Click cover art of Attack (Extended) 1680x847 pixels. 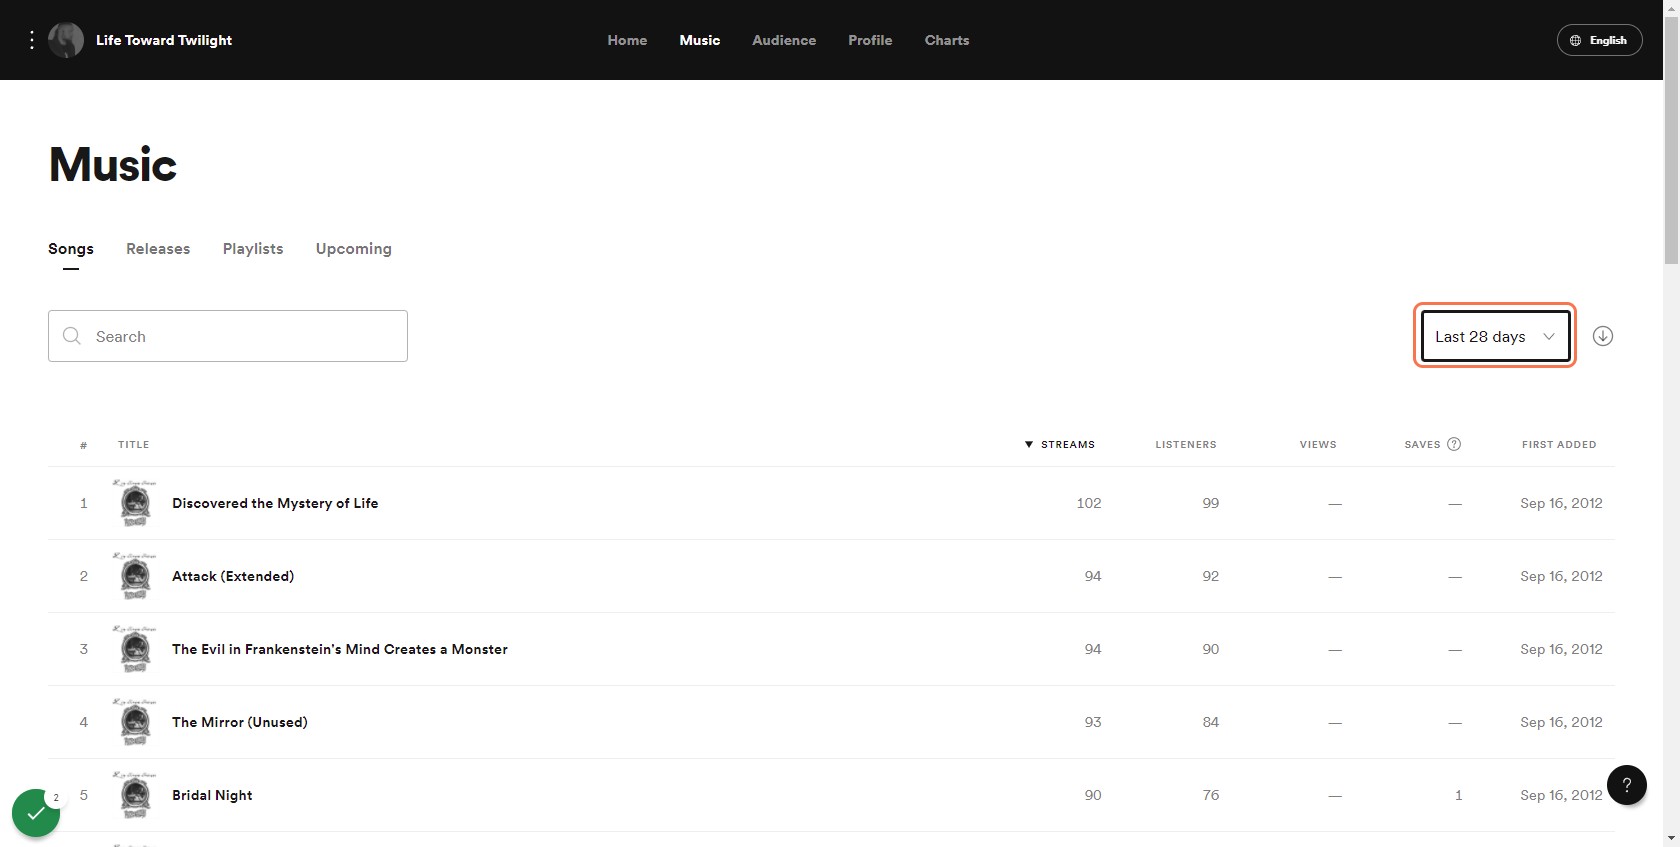click(x=134, y=576)
